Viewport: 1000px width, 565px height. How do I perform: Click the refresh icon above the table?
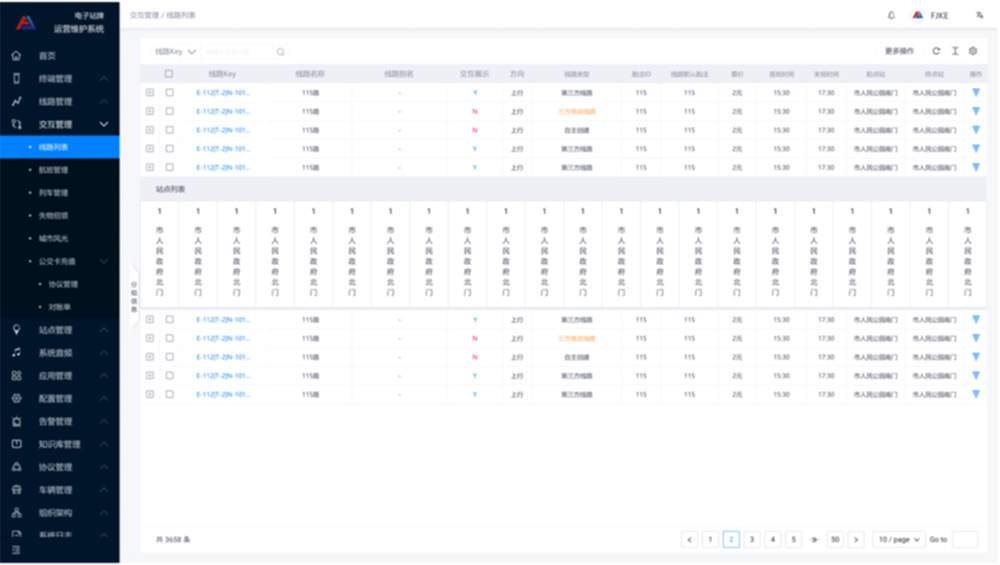(x=936, y=51)
